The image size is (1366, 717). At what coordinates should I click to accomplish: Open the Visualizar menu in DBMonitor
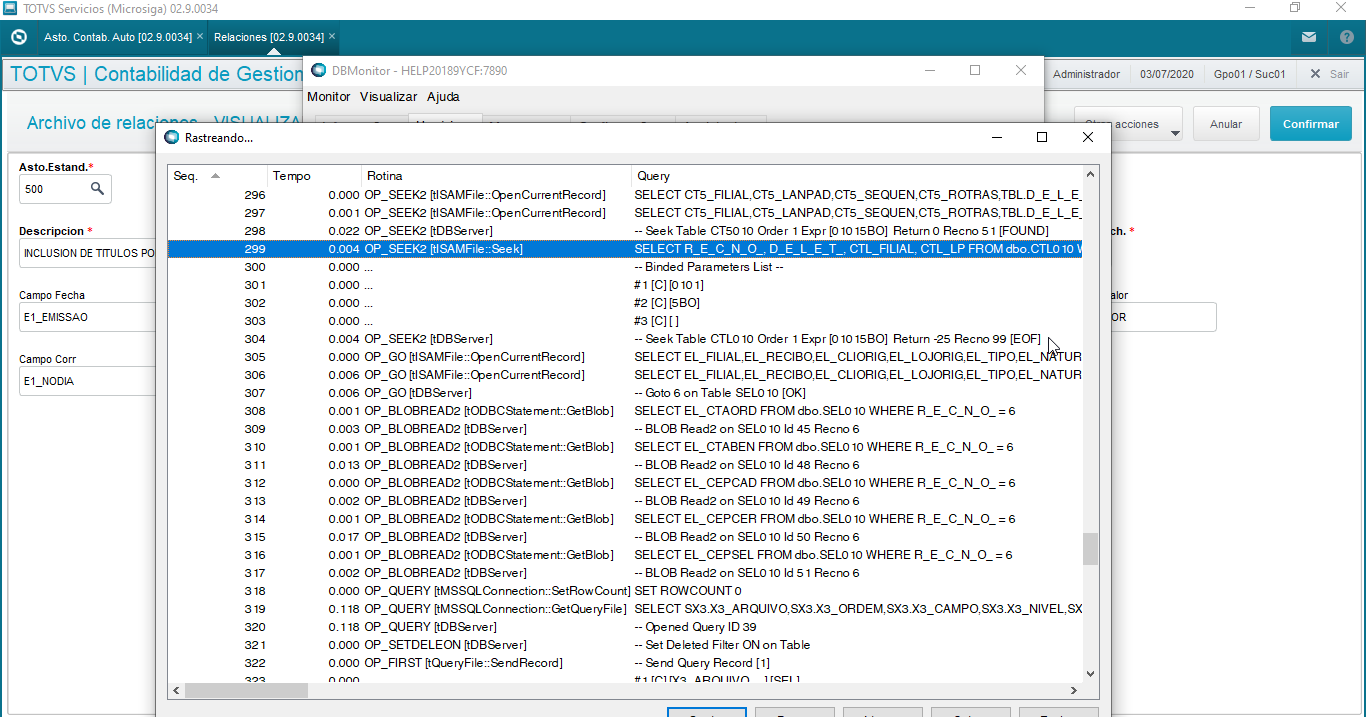pyautogui.click(x=388, y=97)
